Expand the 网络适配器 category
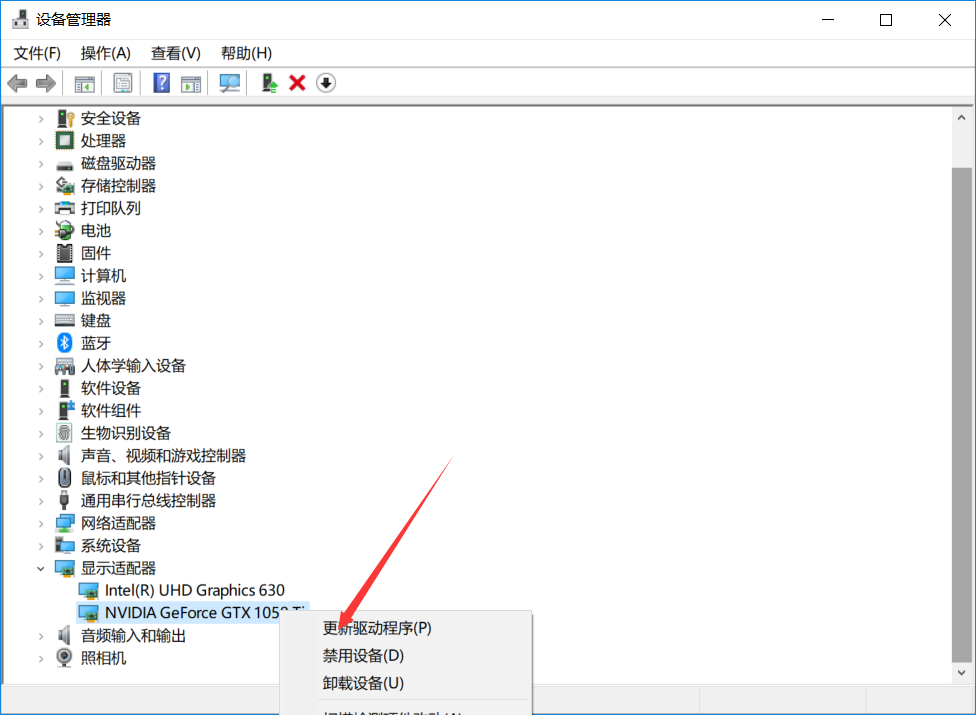 coord(41,522)
